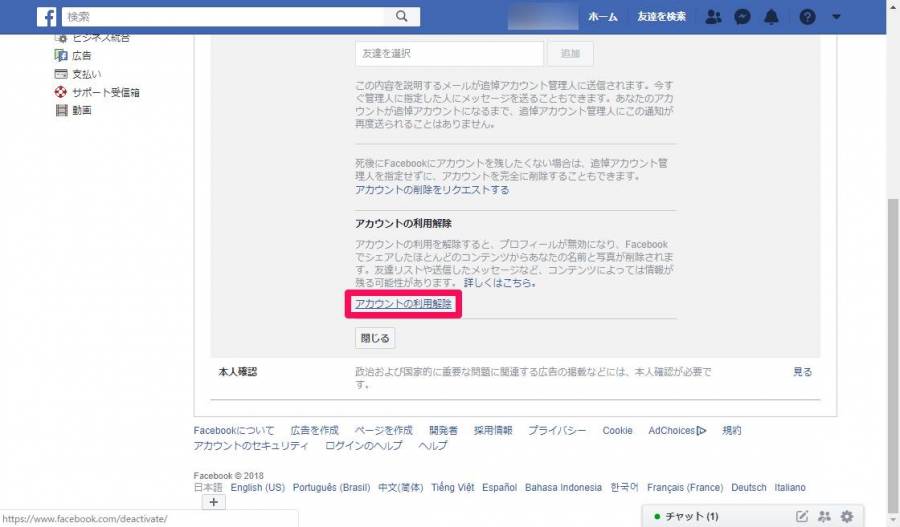Screen dimensions: 900x527
Task: Click the アカウントの利用解除 link
Action: [x=403, y=304]
